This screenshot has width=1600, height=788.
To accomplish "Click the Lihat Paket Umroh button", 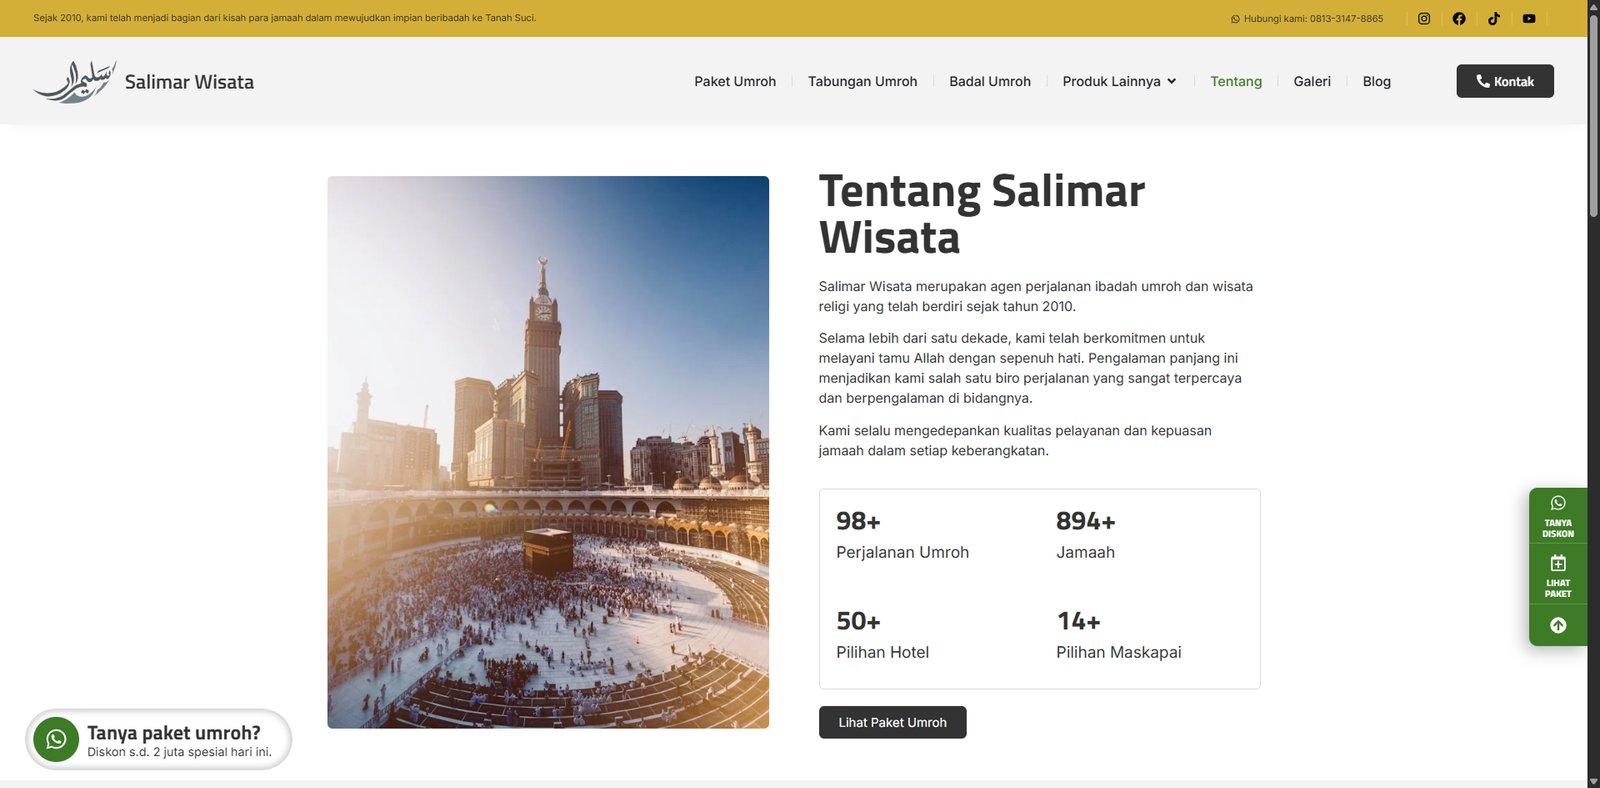I will point(892,722).
